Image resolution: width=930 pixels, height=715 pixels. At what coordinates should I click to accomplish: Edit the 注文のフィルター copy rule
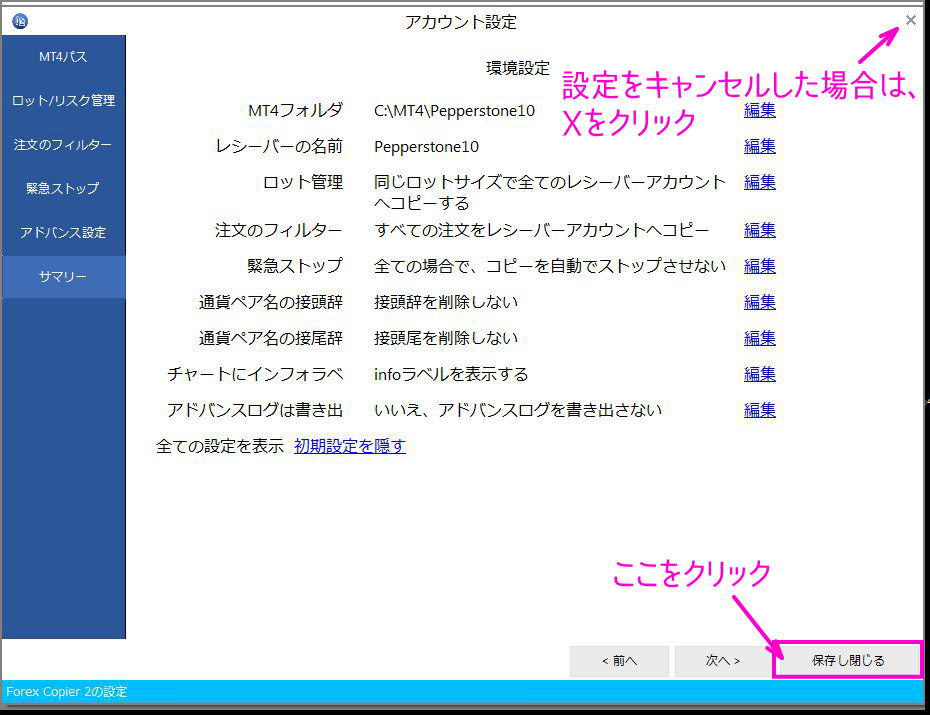point(759,229)
